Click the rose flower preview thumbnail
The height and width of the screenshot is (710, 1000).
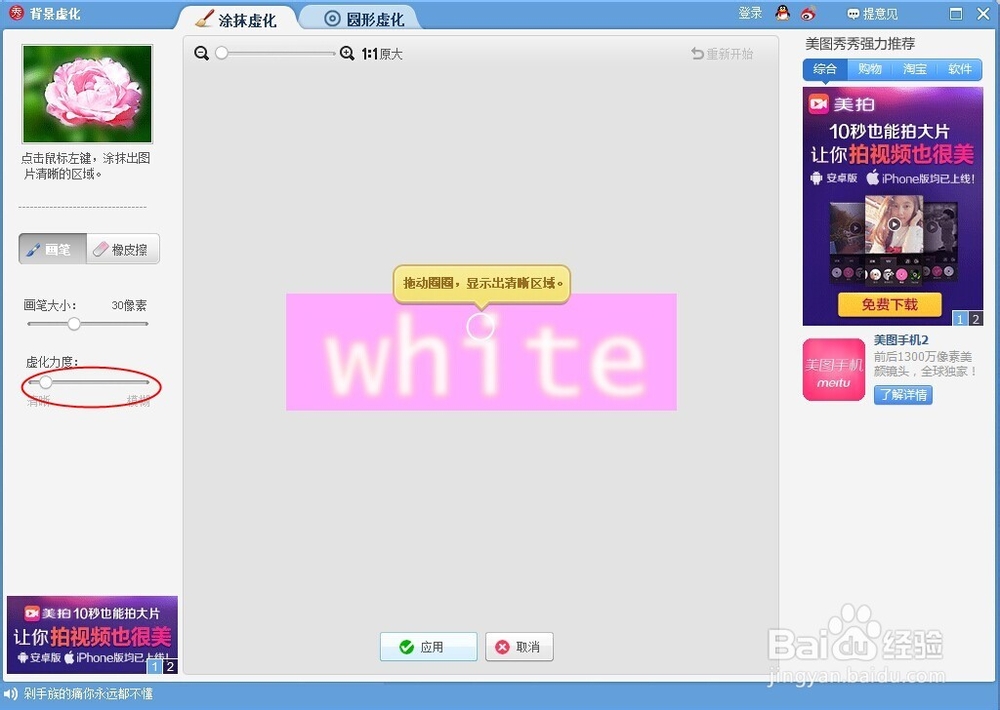pyautogui.click(x=87, y=94)
